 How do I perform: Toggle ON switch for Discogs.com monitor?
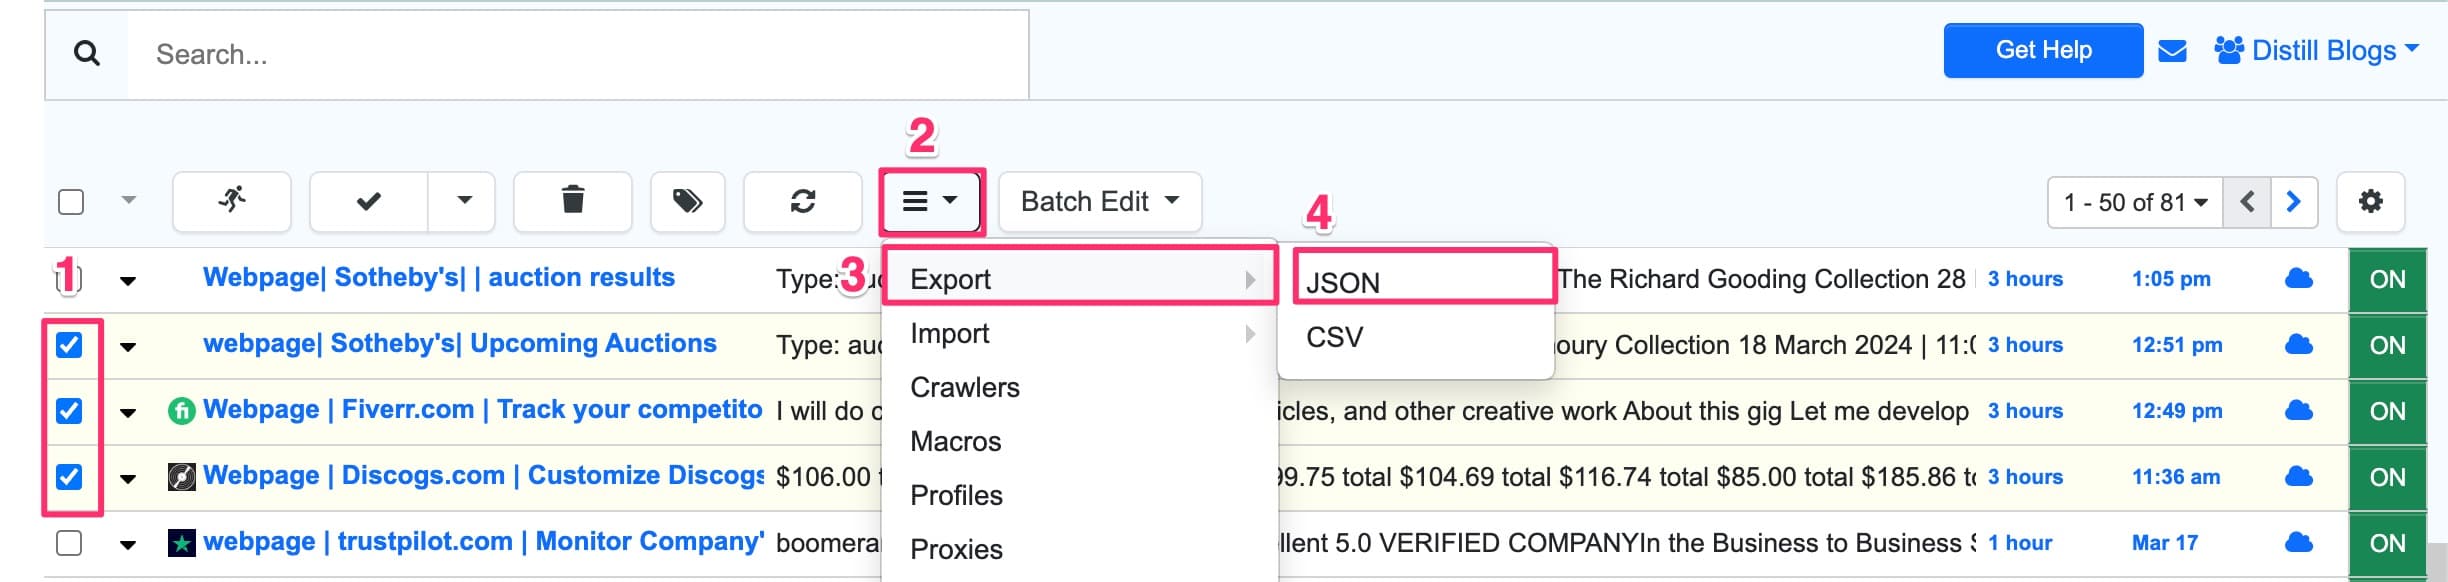click(2387, 477)
